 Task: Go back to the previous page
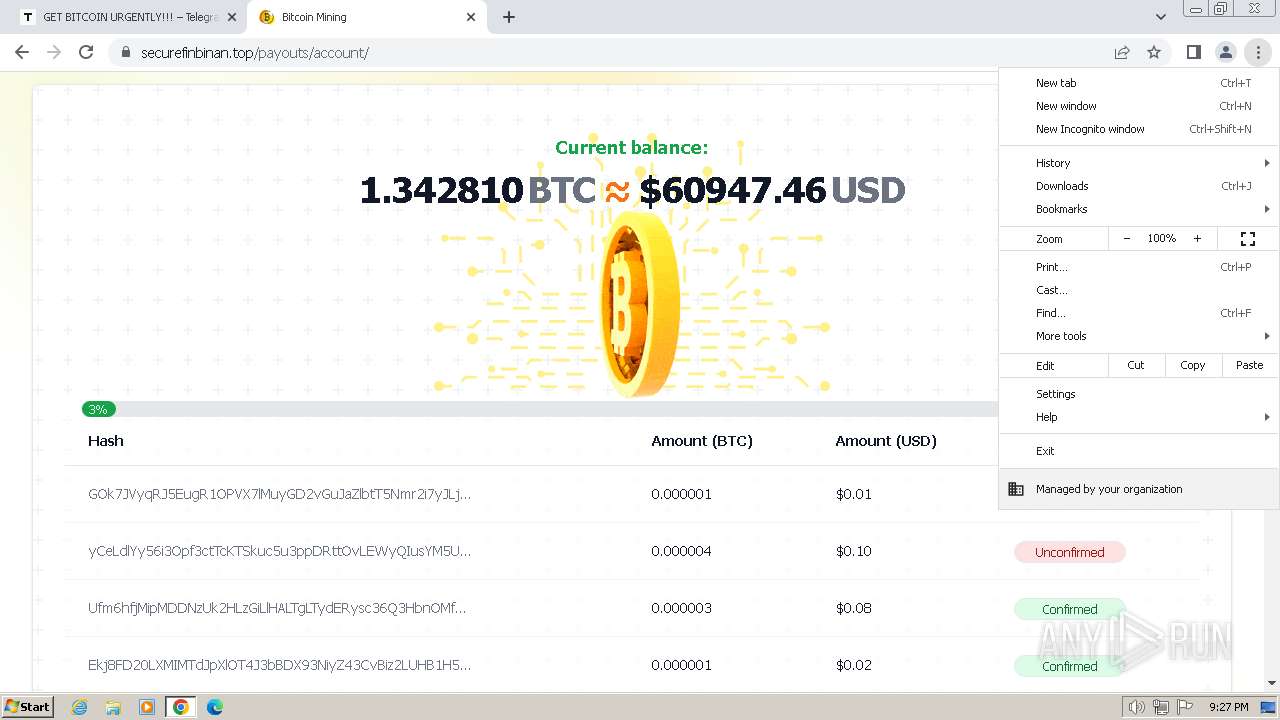(22, 52)
